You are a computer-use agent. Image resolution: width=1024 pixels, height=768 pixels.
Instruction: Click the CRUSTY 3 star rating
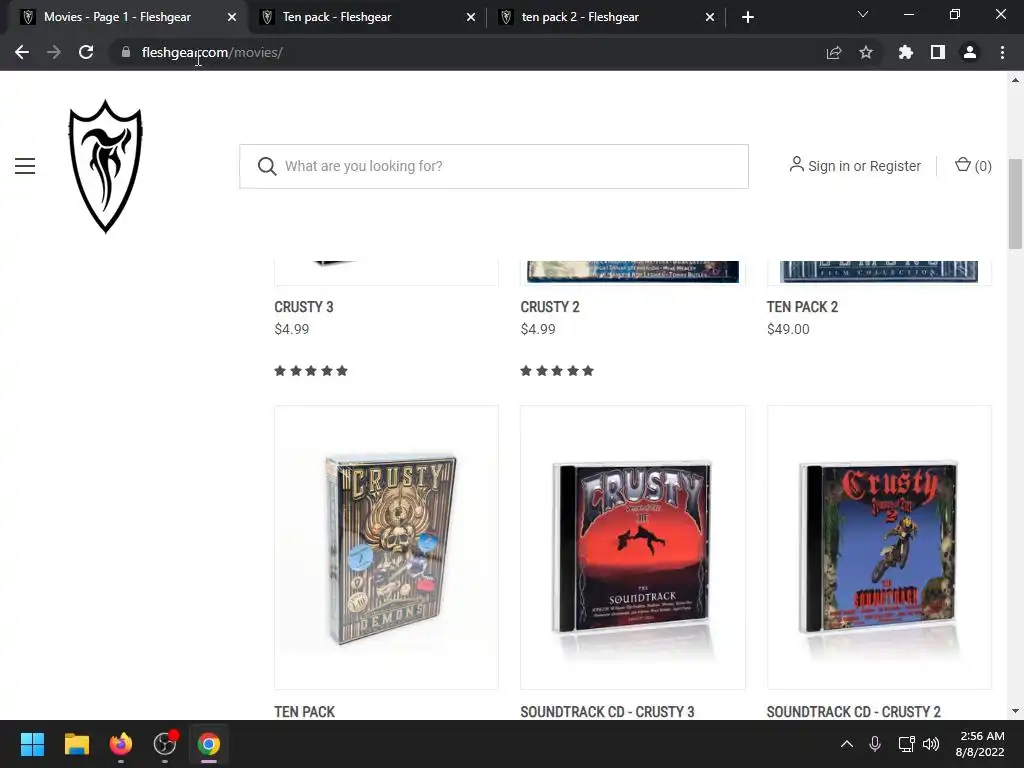point(311,371)
